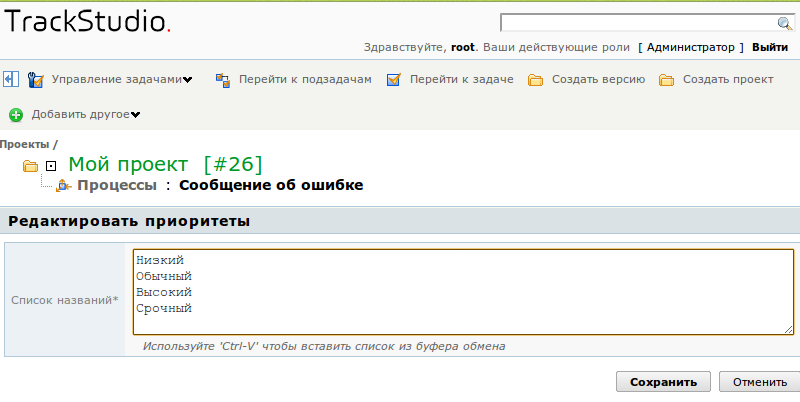Click the magnifier search icon

784,23
